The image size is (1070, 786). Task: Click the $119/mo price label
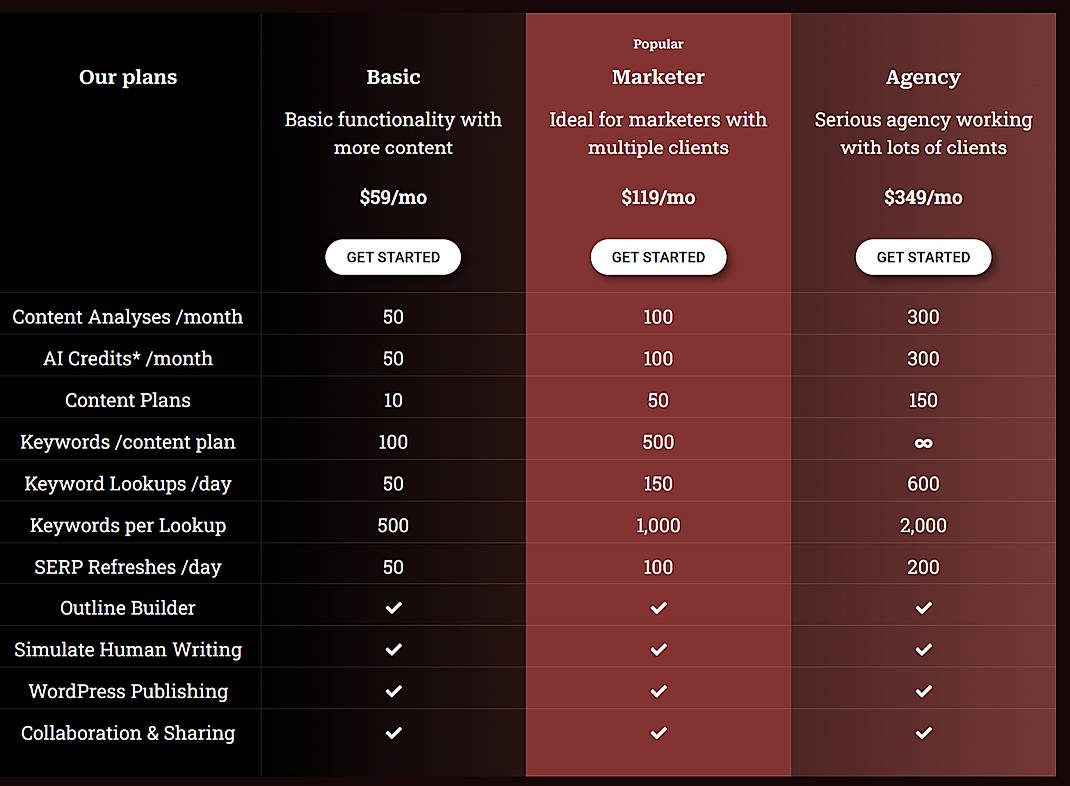pyautogui.click(x=658, y=197)
